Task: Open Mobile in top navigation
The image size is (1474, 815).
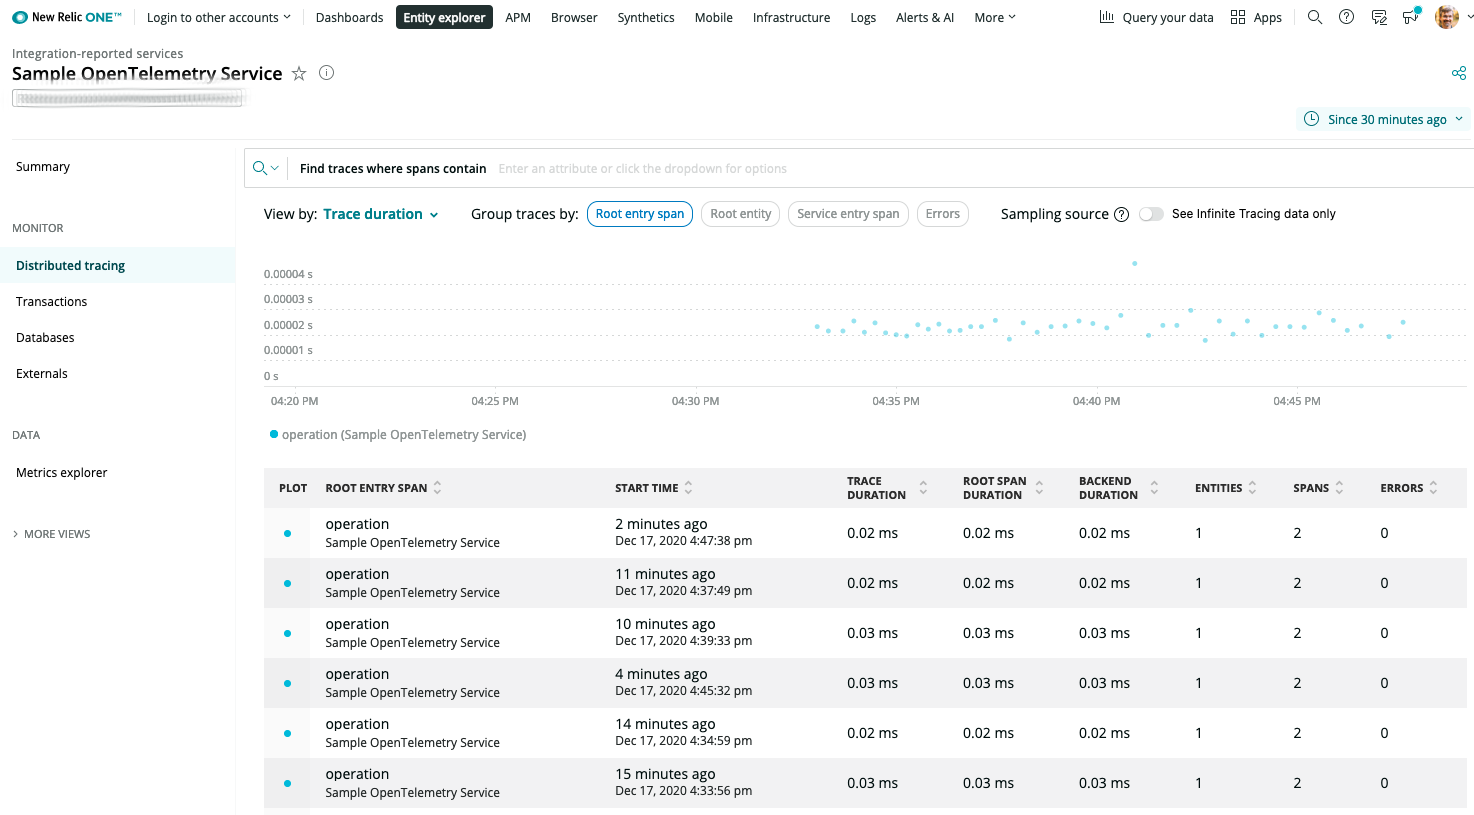Action: click(714, 17)
